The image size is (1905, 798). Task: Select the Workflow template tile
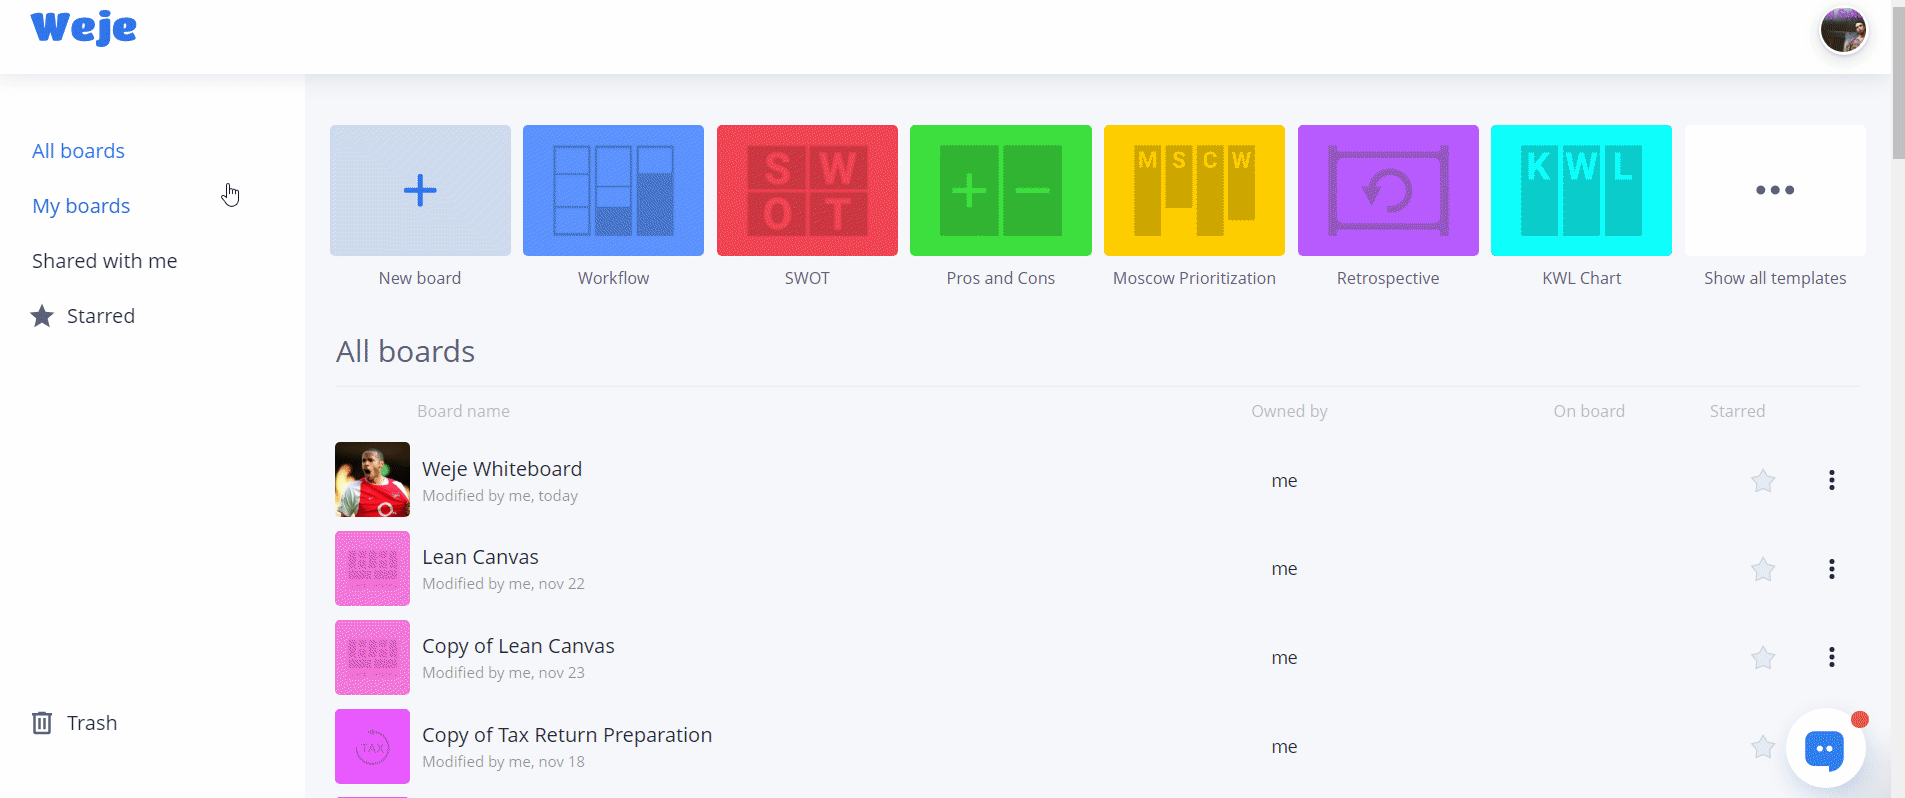click(x=613, y=190)
